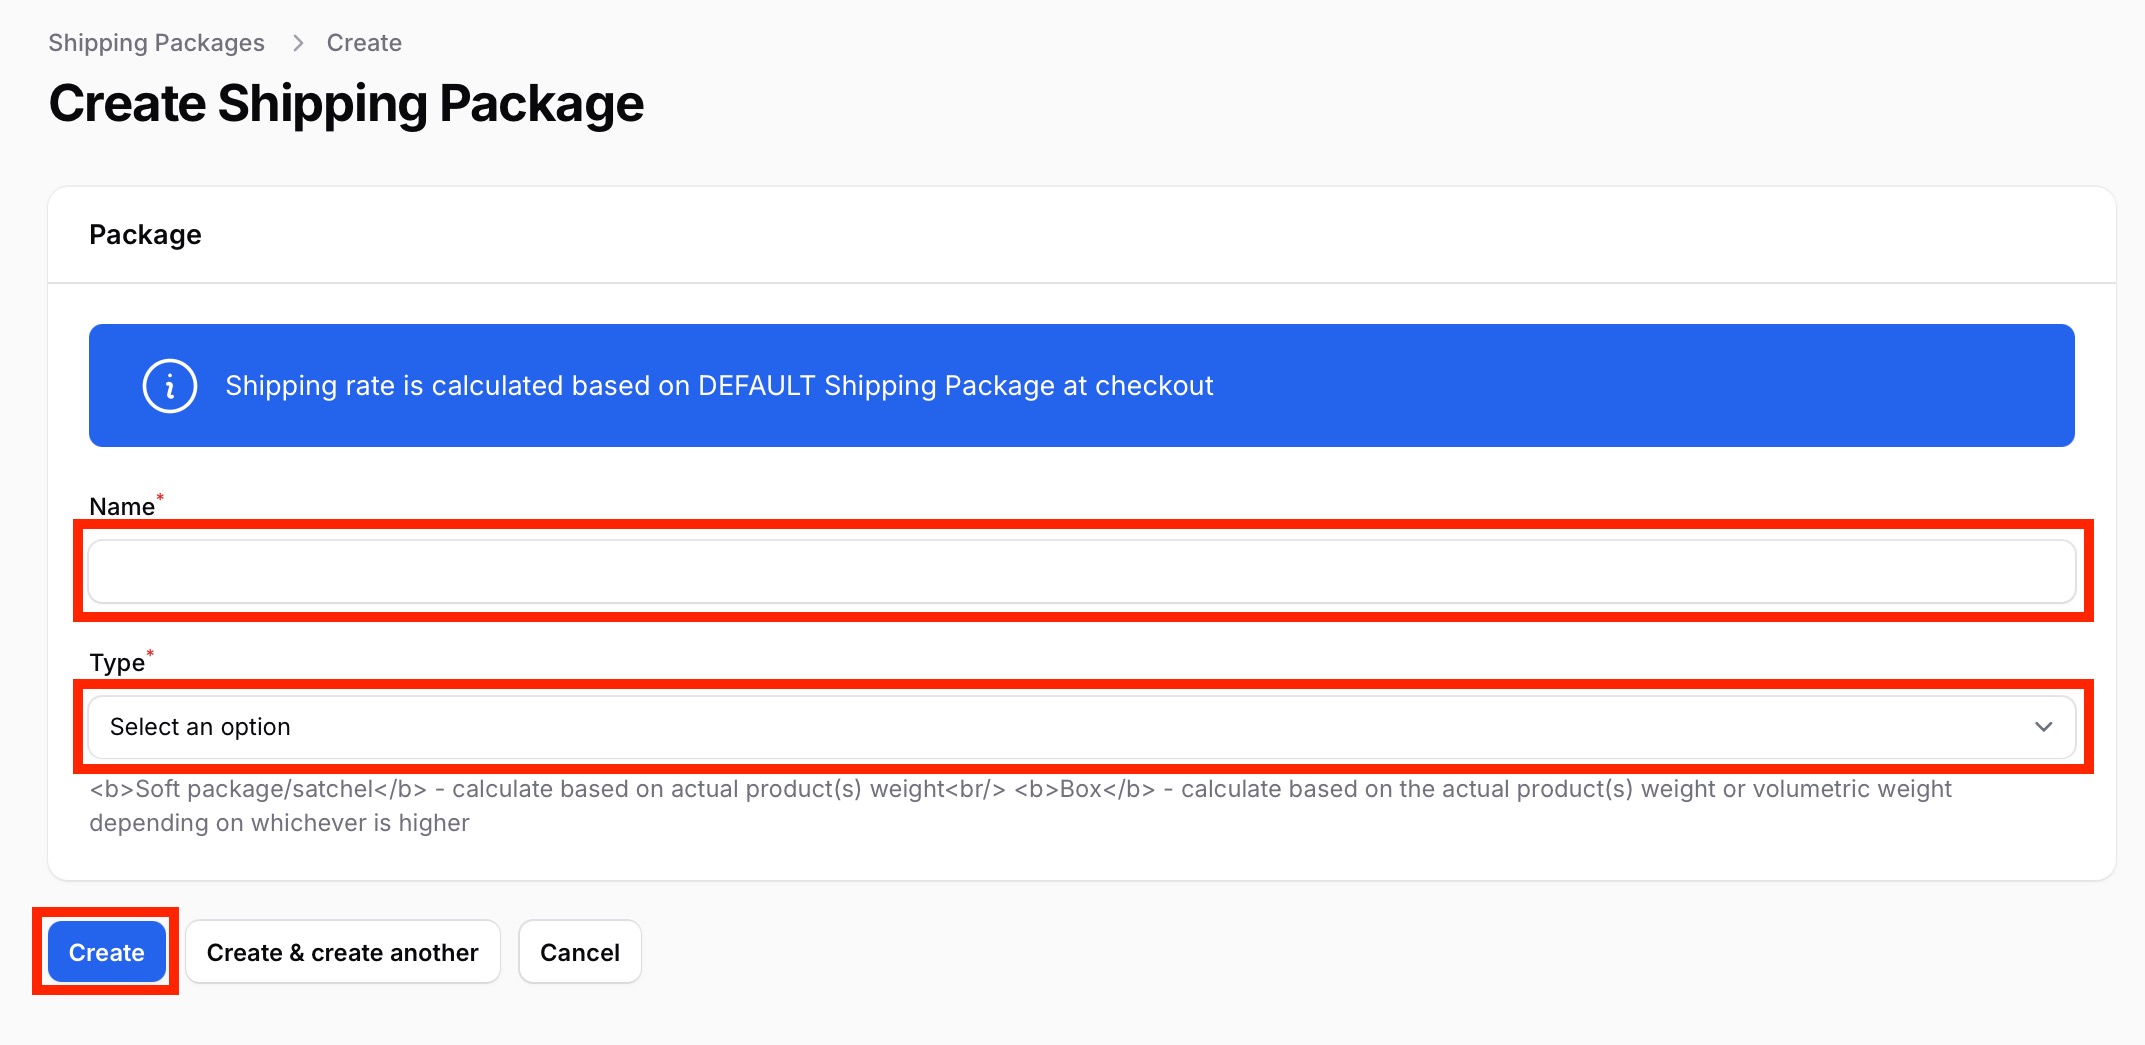Click blank area right of Package title

tap(1150, 235)
